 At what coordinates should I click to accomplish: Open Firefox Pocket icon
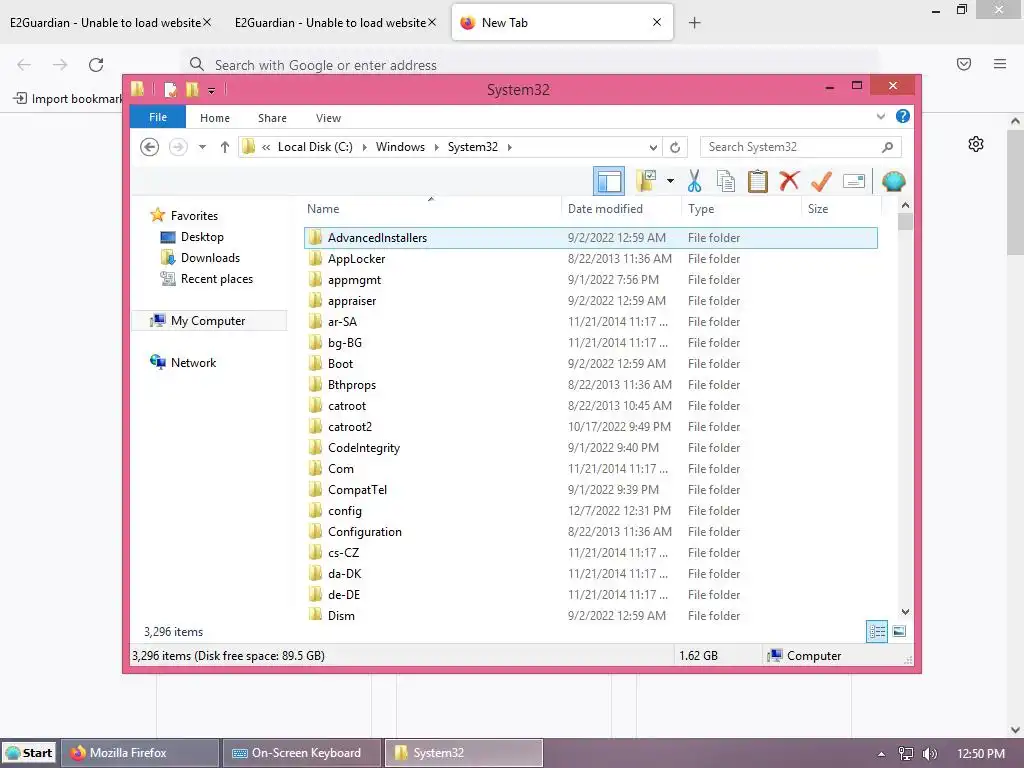(x=964, y=64)
